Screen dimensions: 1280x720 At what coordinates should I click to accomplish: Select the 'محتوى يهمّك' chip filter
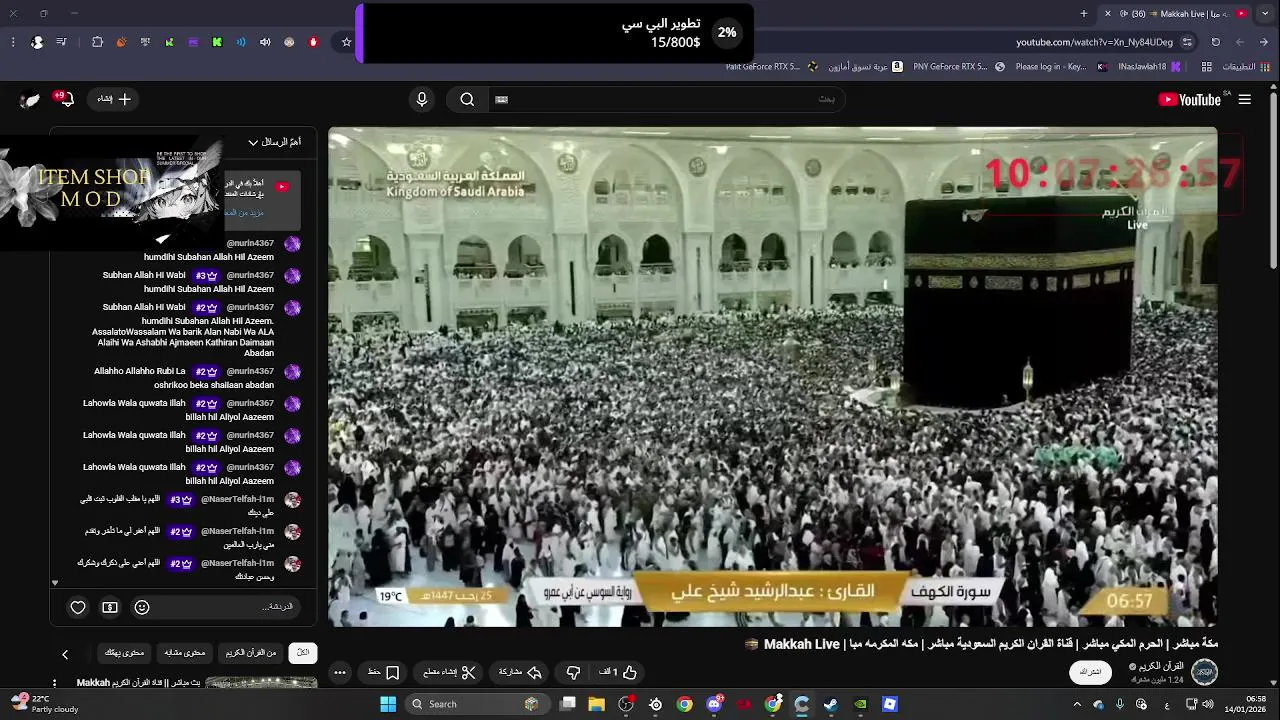pos(125,653)
